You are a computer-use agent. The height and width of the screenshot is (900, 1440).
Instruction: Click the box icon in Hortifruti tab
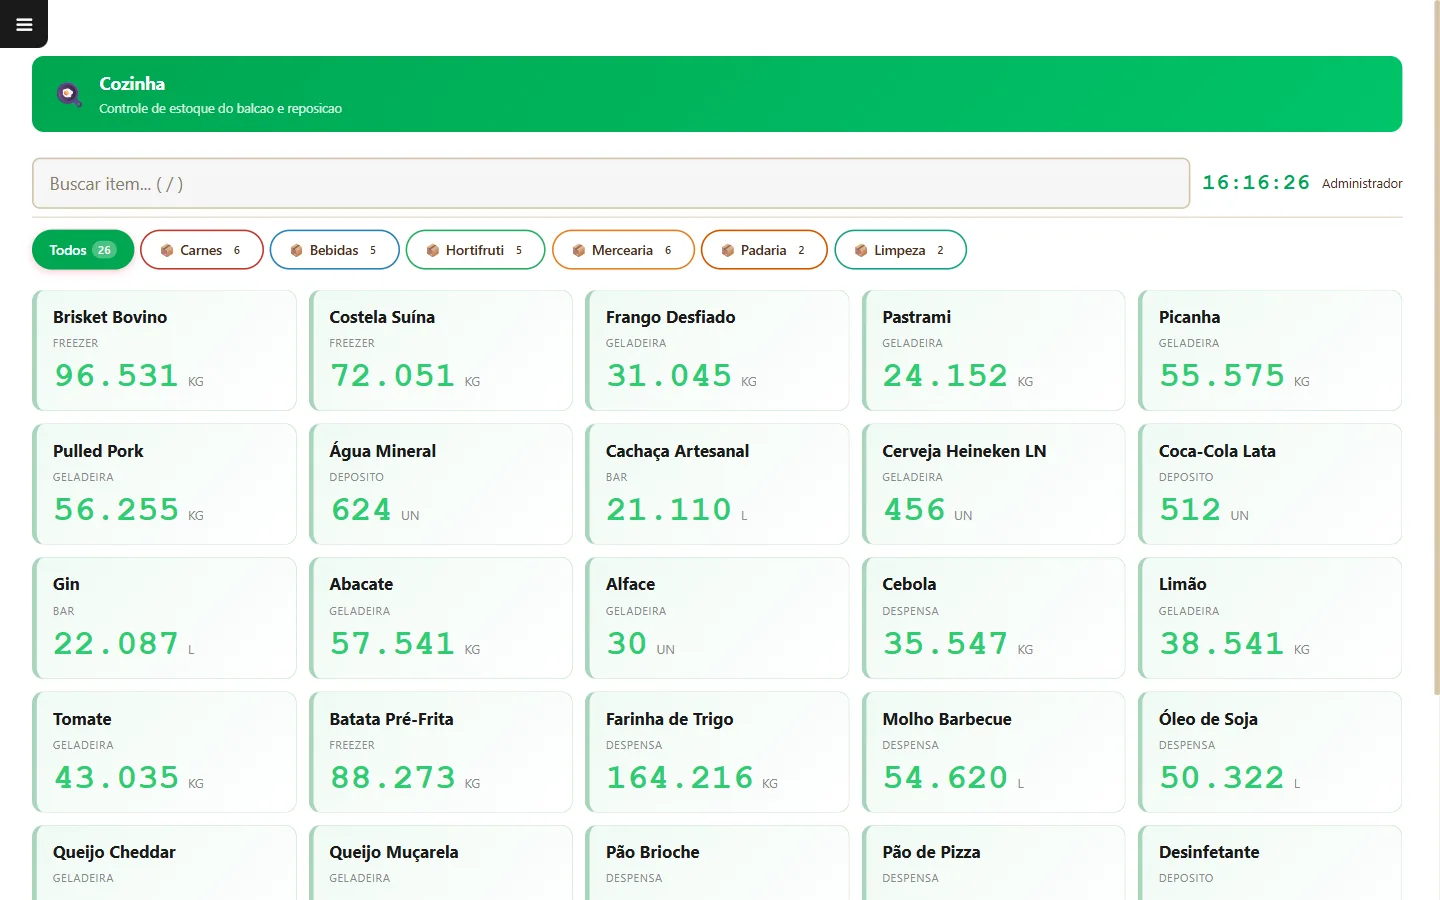click(x=432, y=250)
